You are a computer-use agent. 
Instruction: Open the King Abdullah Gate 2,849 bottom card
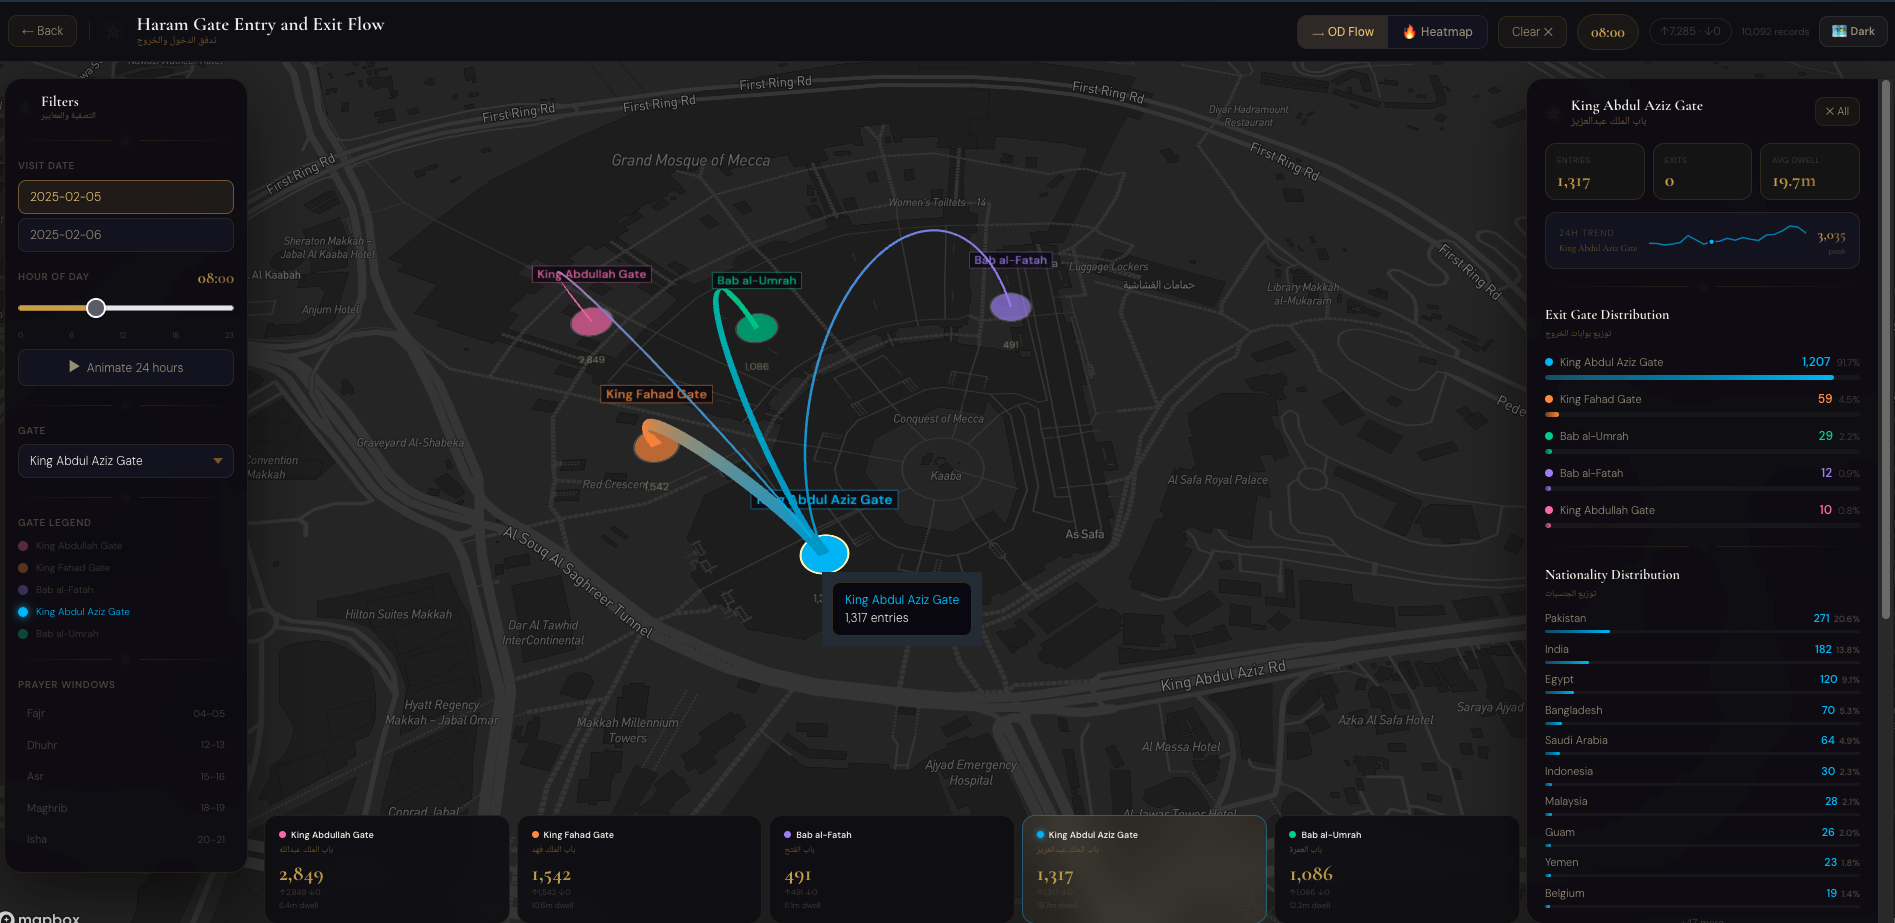point(387,869)
